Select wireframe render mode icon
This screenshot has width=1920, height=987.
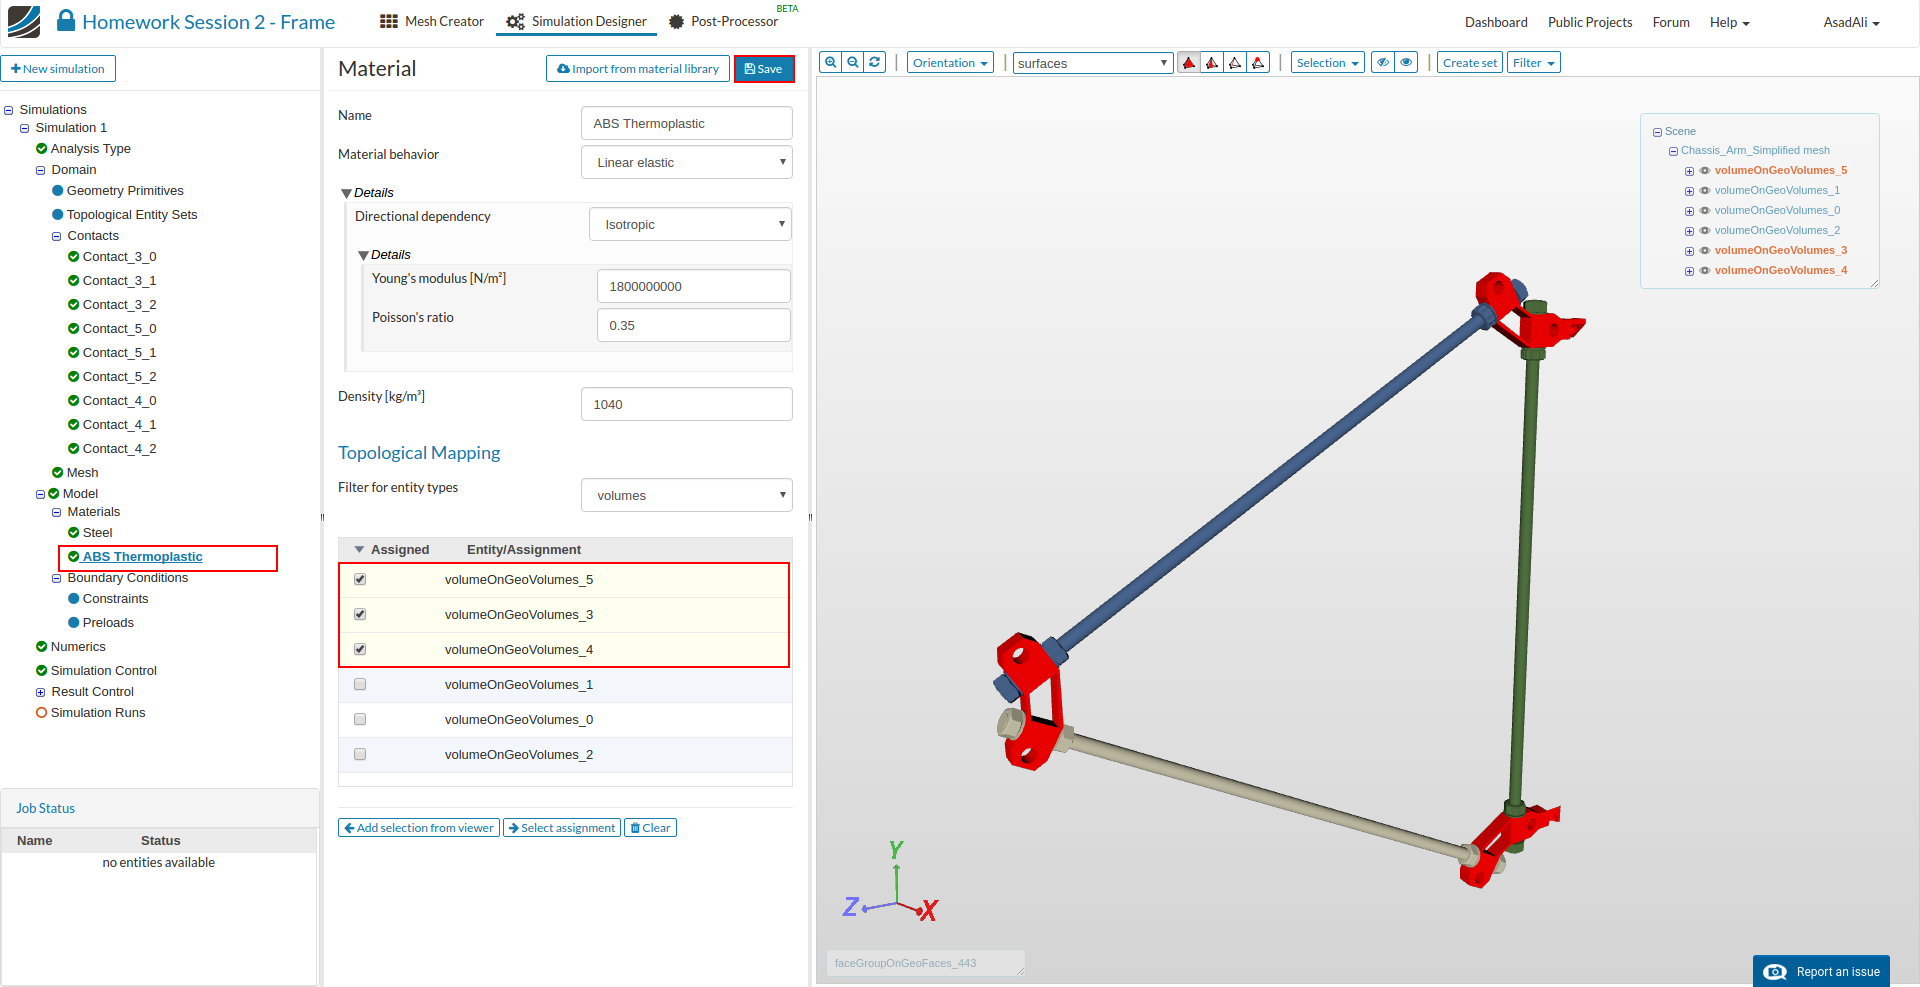coord(1235,63)
